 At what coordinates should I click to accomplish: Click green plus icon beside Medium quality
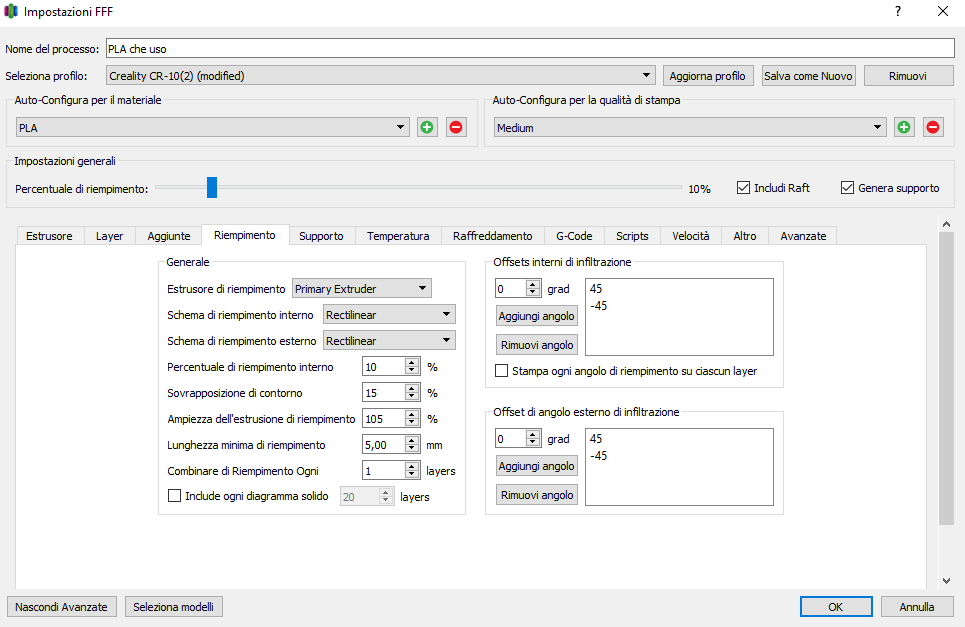point(904,127)
